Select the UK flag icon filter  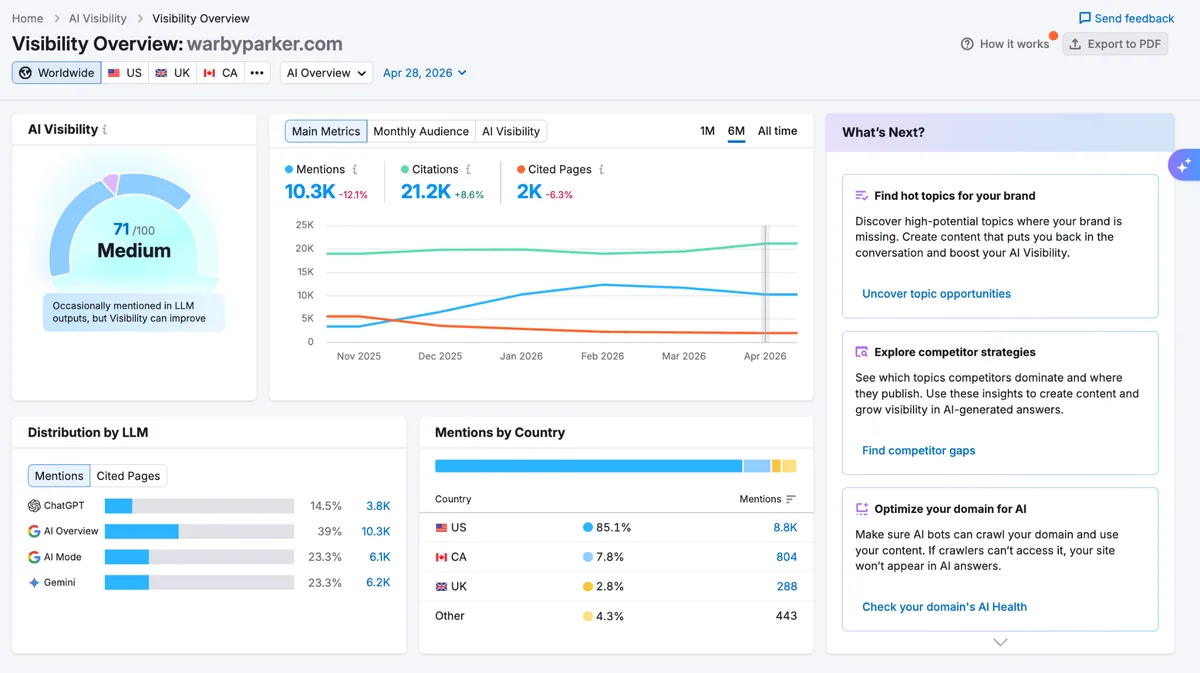coord(162,73)
